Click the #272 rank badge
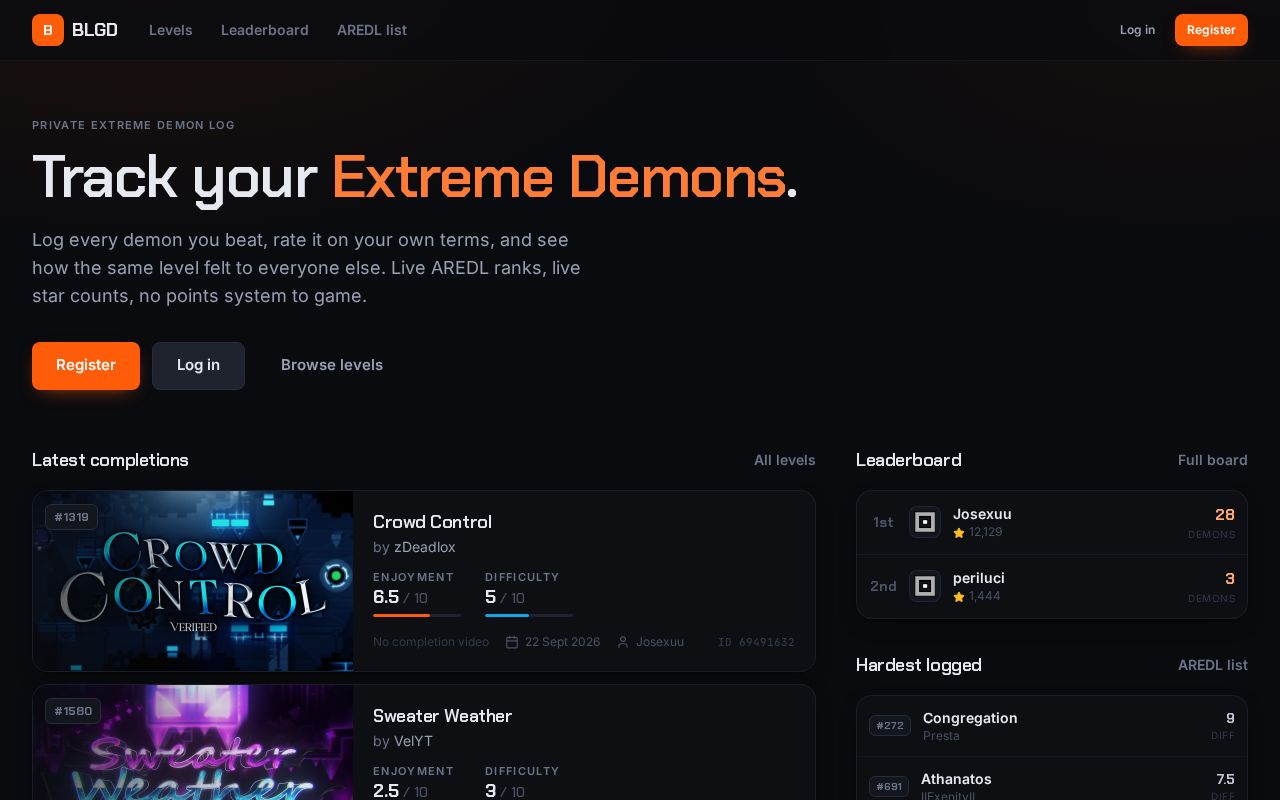This screenshot has height=800, width=1280. point(890,726)
